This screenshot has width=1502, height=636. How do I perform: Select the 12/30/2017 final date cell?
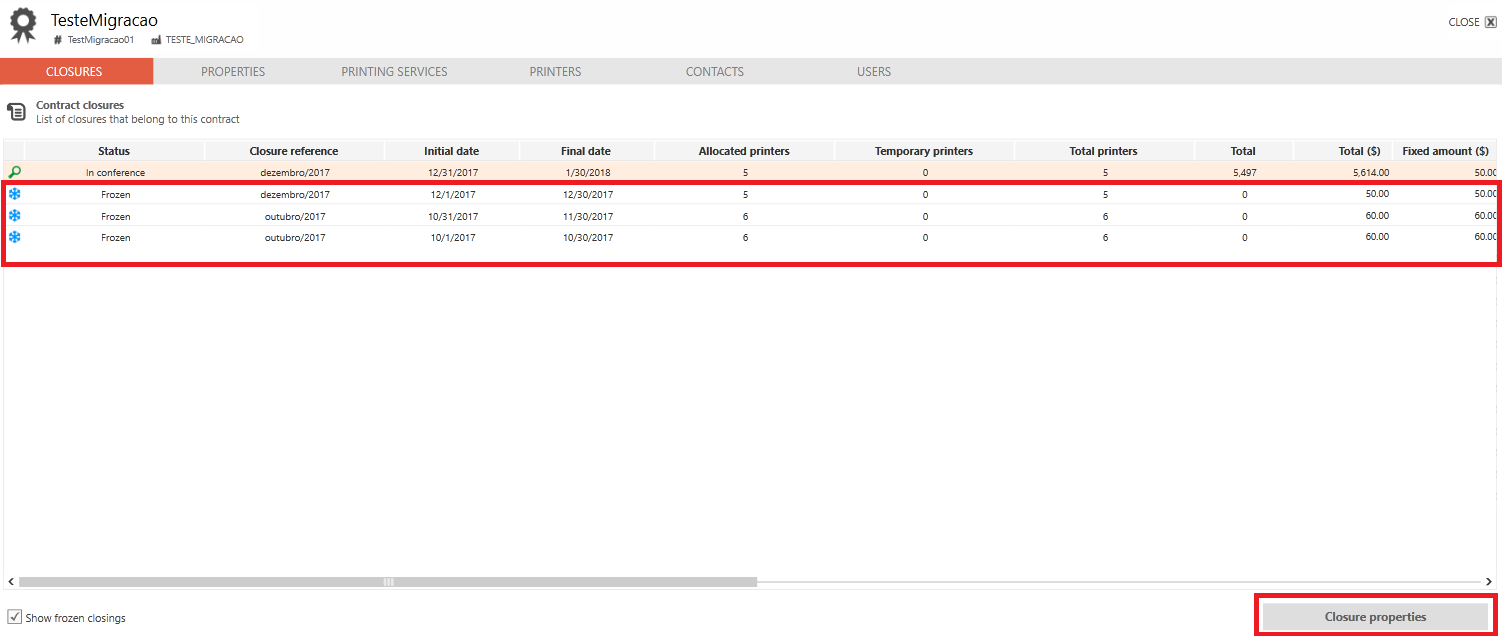coord(587,194)
